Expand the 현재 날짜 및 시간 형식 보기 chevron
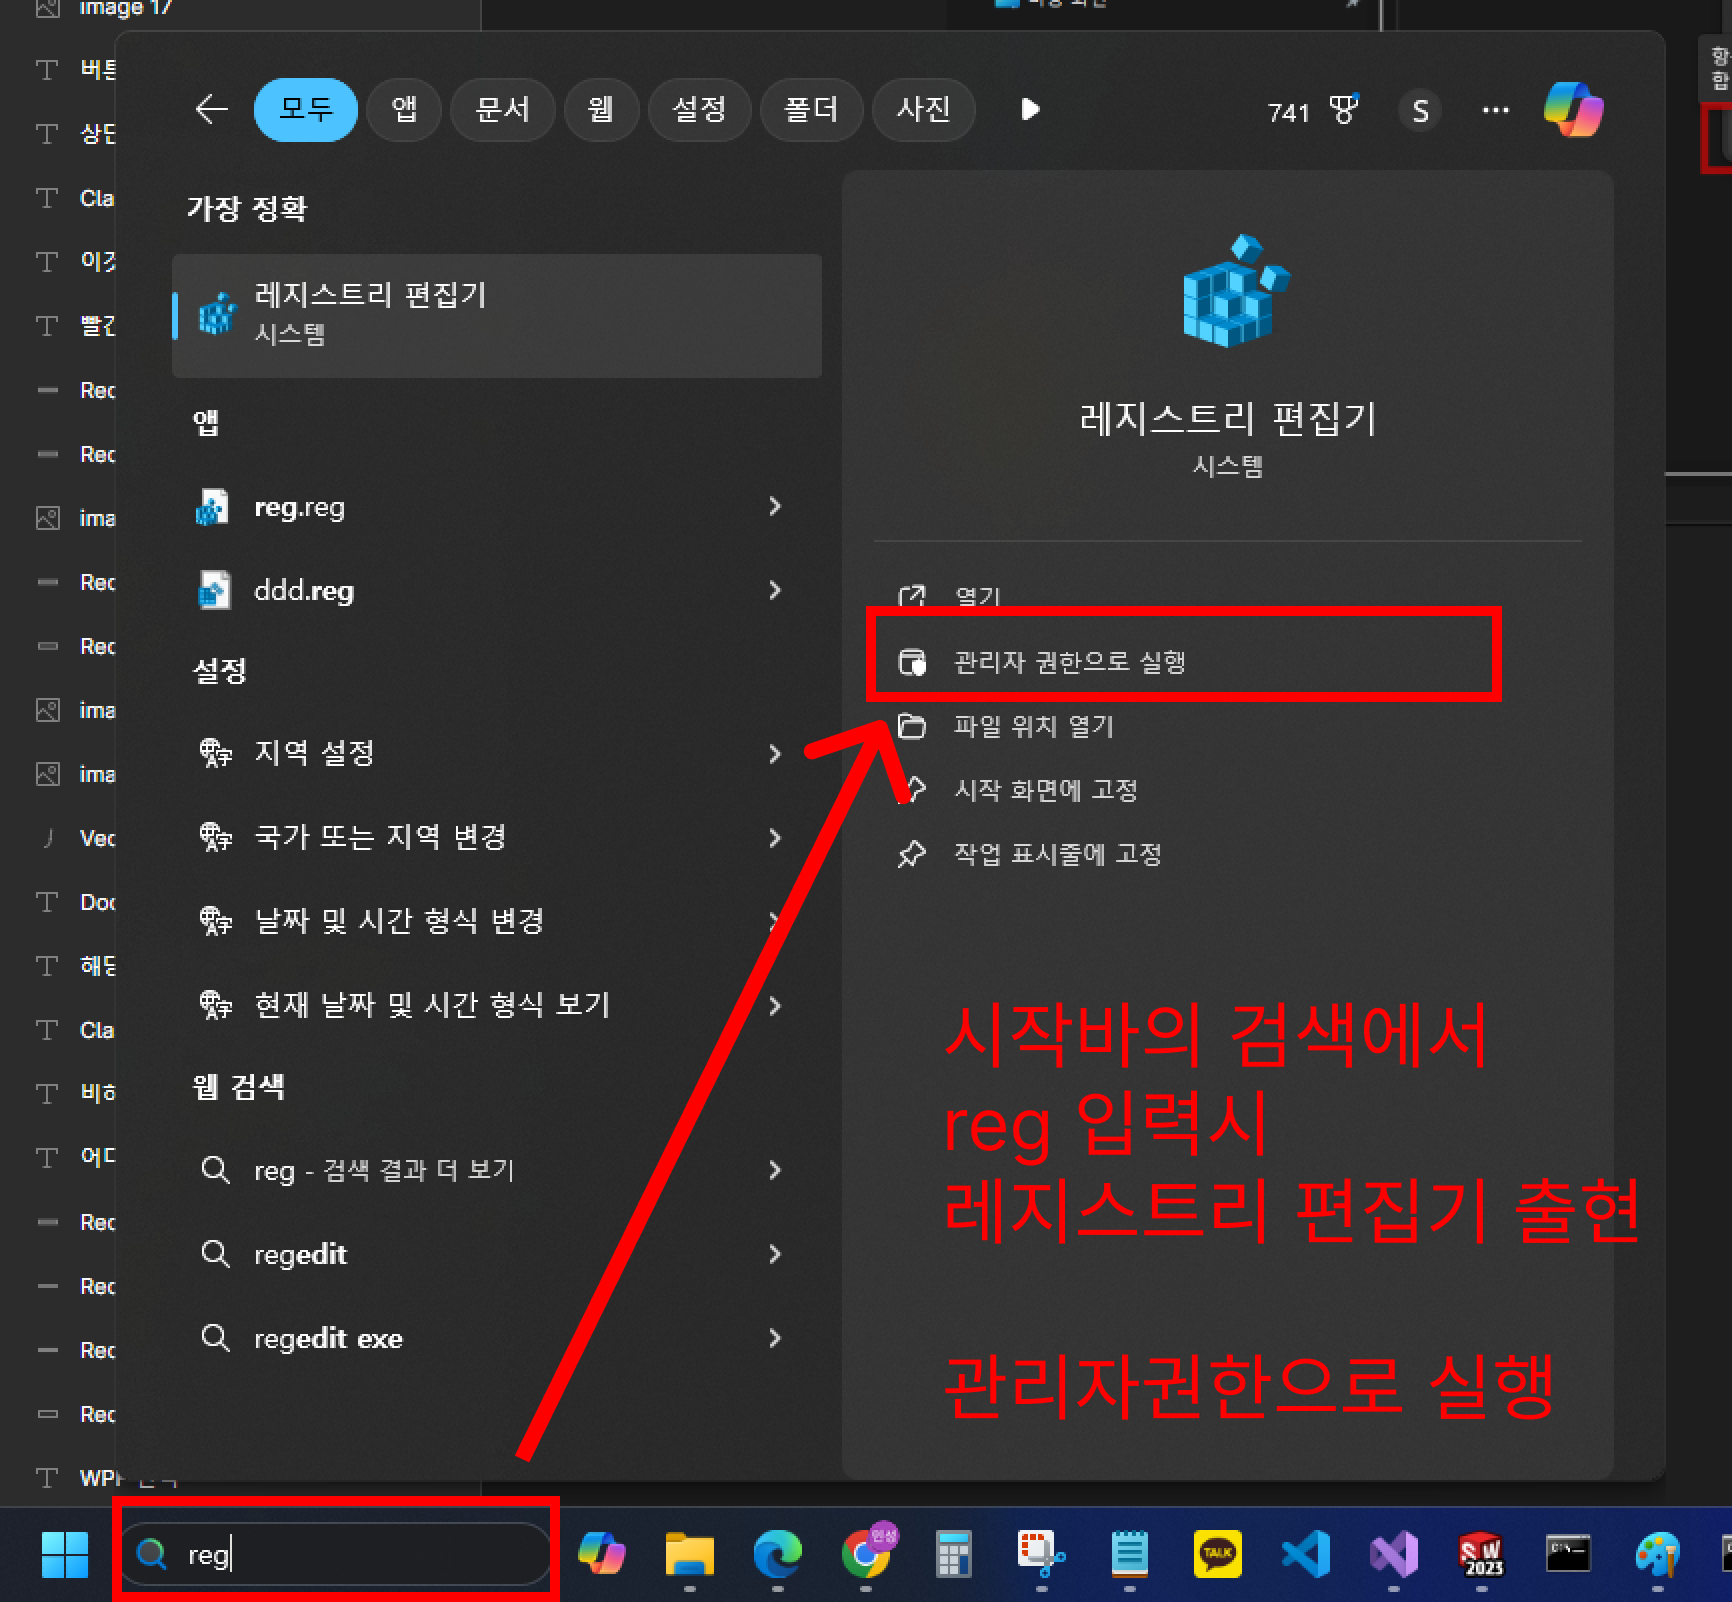Image resolution: width=1732 pixels, height=1602 pixels. pos(775,1006)
